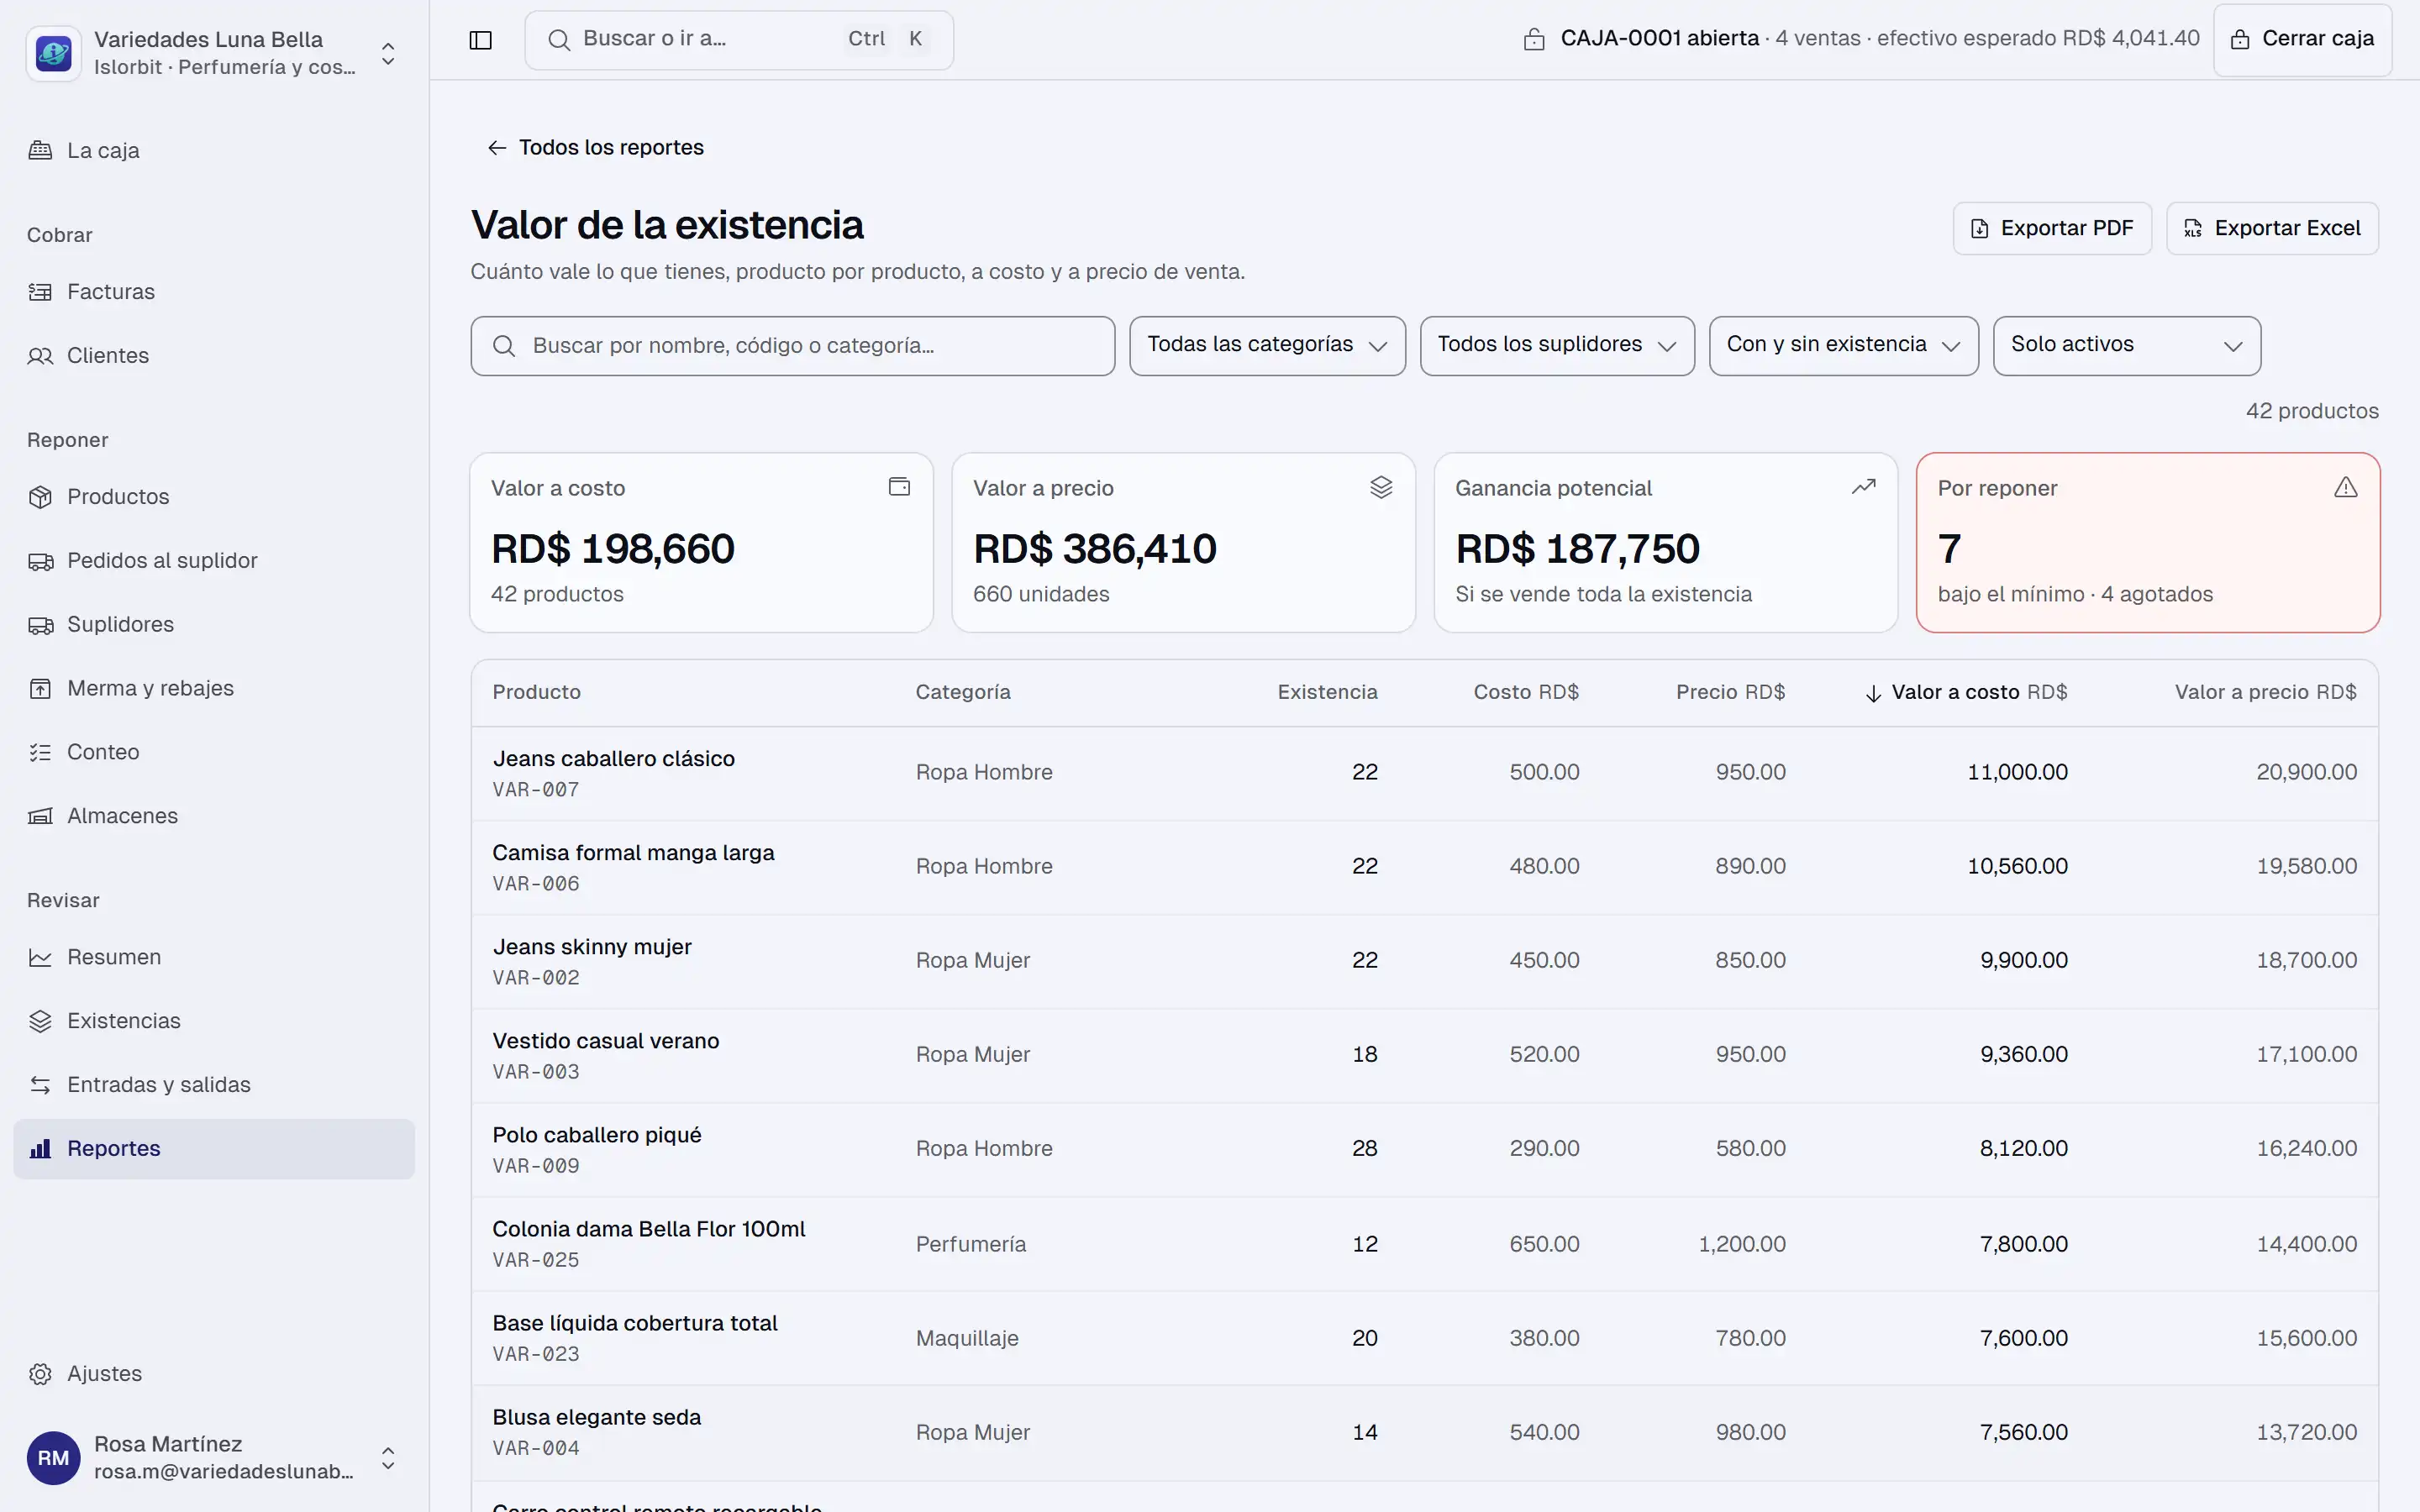Open Con y sin existencia dropdown

tap(1843, 346)
